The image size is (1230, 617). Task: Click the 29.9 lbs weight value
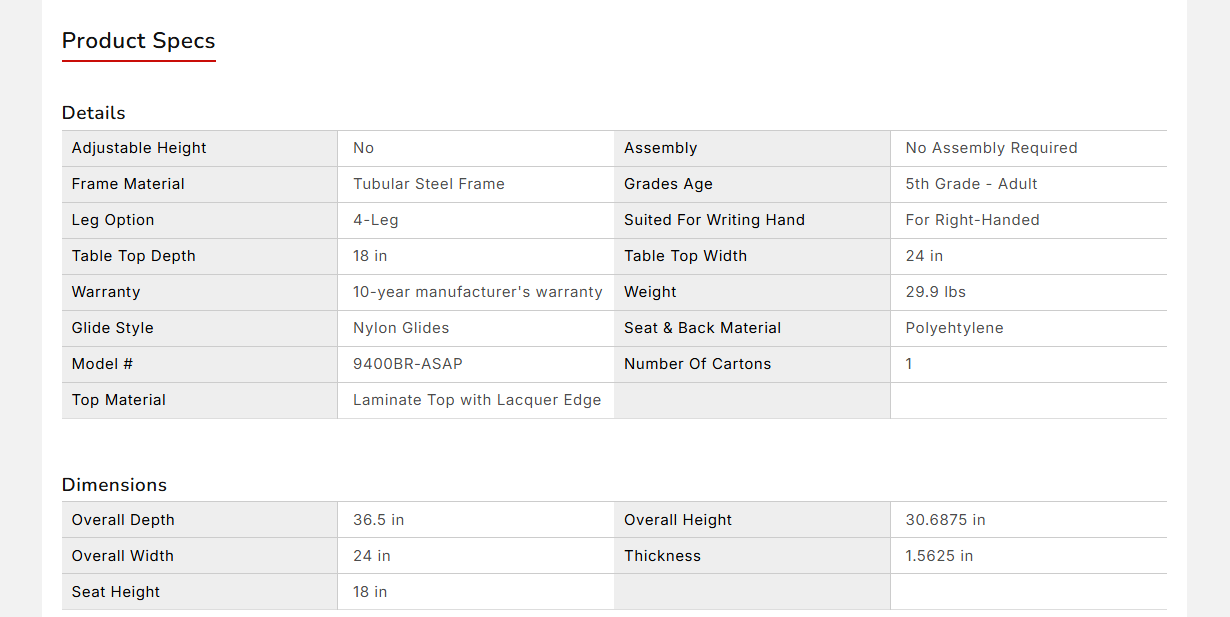coord(935,292)
